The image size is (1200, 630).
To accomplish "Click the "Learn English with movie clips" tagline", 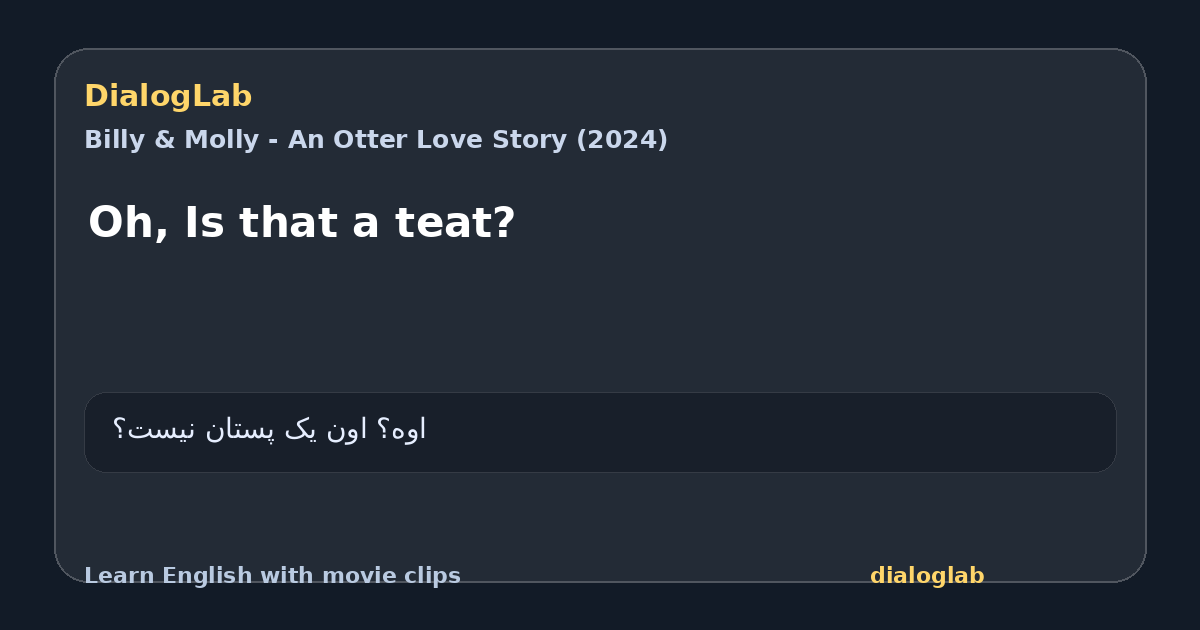I will (x=272, y=576).
